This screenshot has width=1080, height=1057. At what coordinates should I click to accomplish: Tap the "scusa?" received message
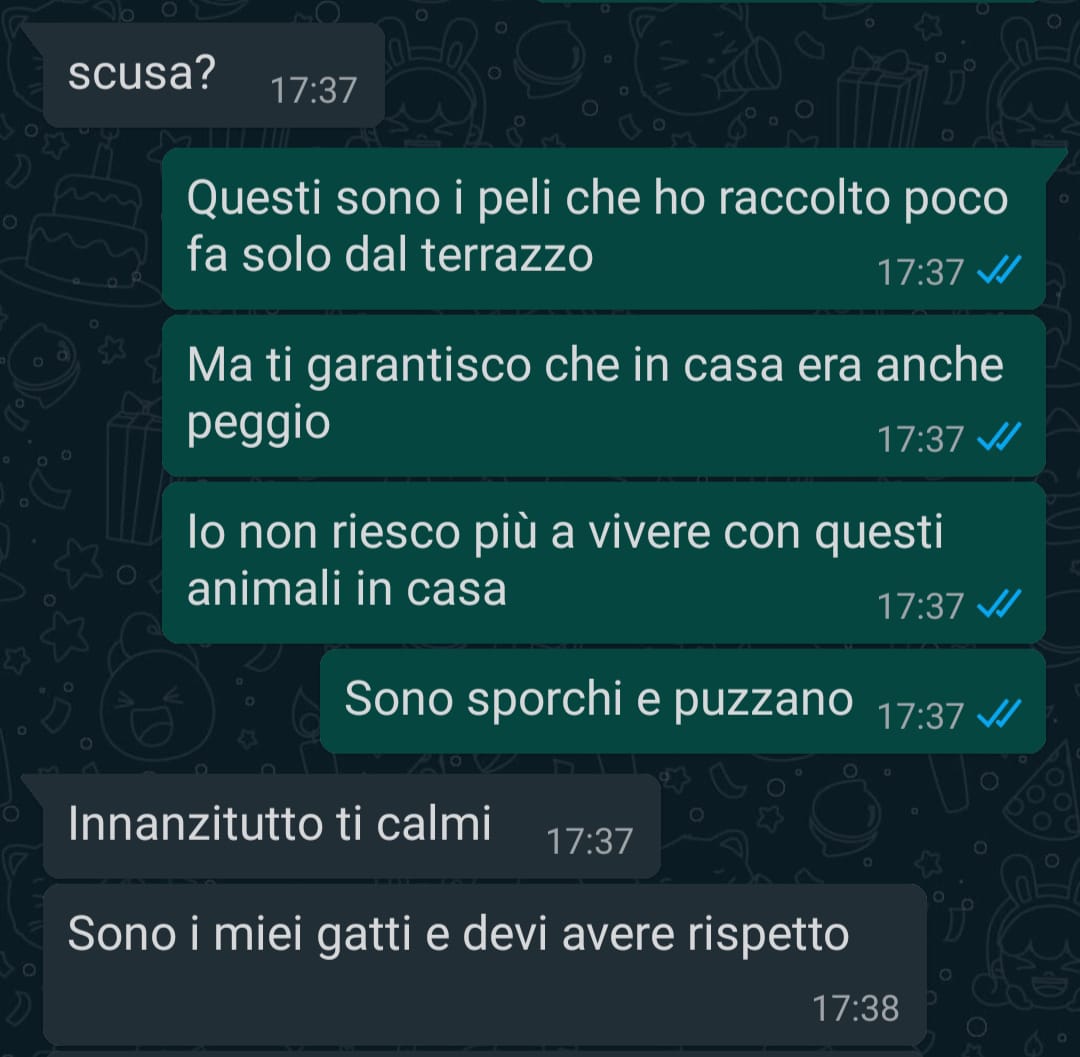pyautogui.click(x=214, y=74)
